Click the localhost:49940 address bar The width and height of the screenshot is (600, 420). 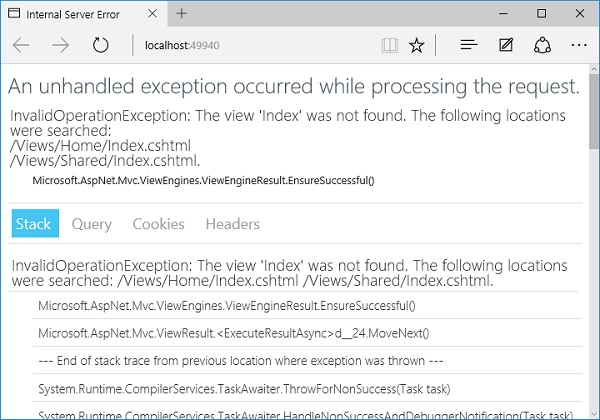pyautogui.click(x=250, y=46)
